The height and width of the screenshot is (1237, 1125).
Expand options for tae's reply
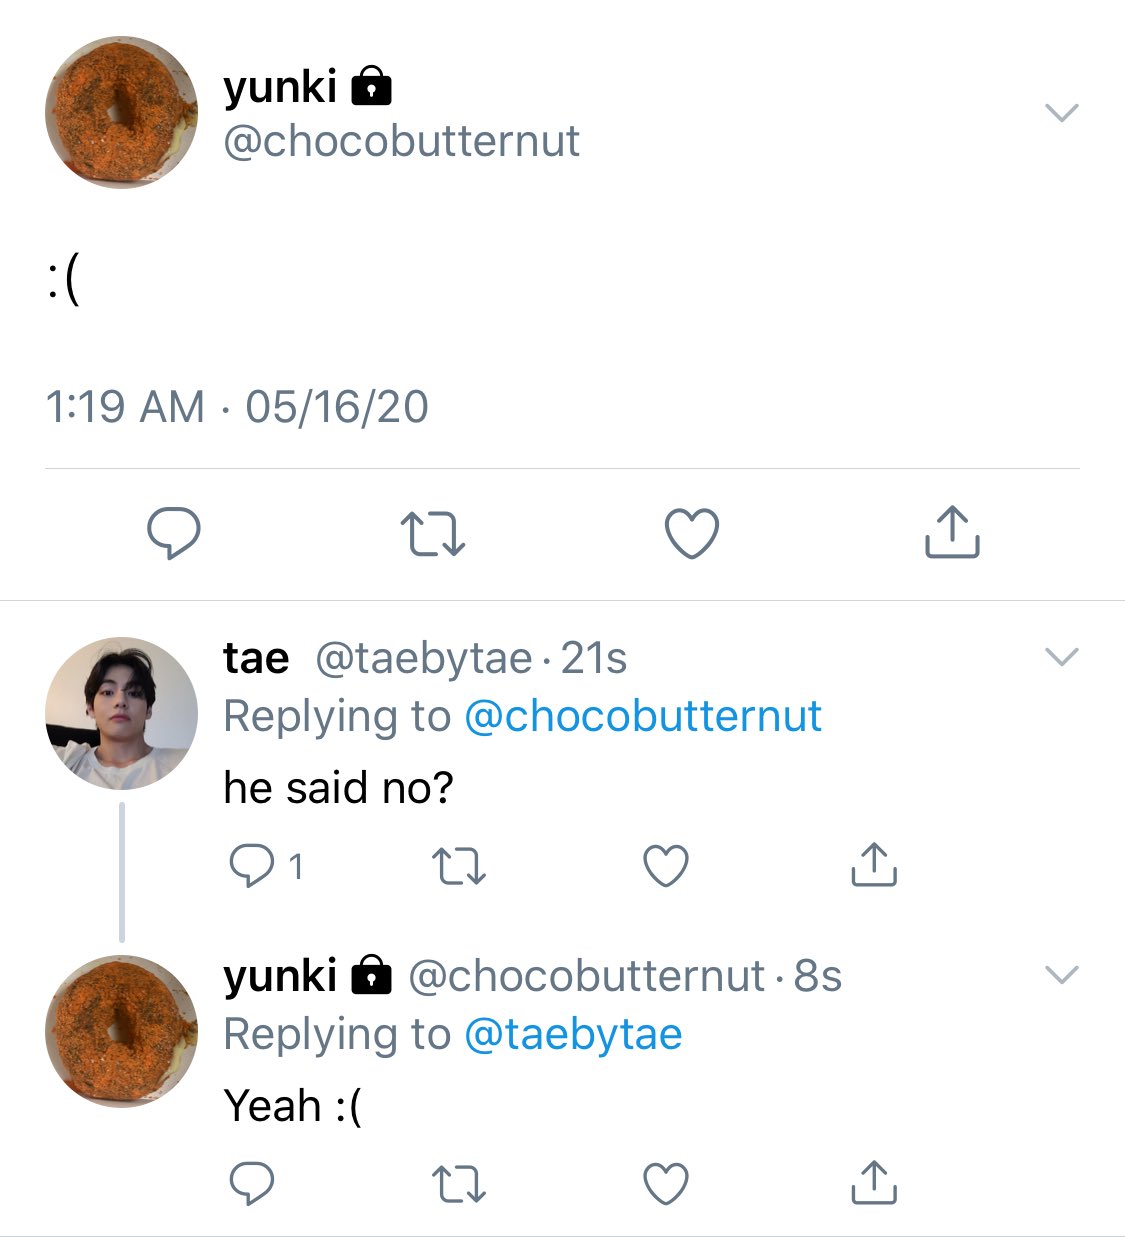point(1061,657)
